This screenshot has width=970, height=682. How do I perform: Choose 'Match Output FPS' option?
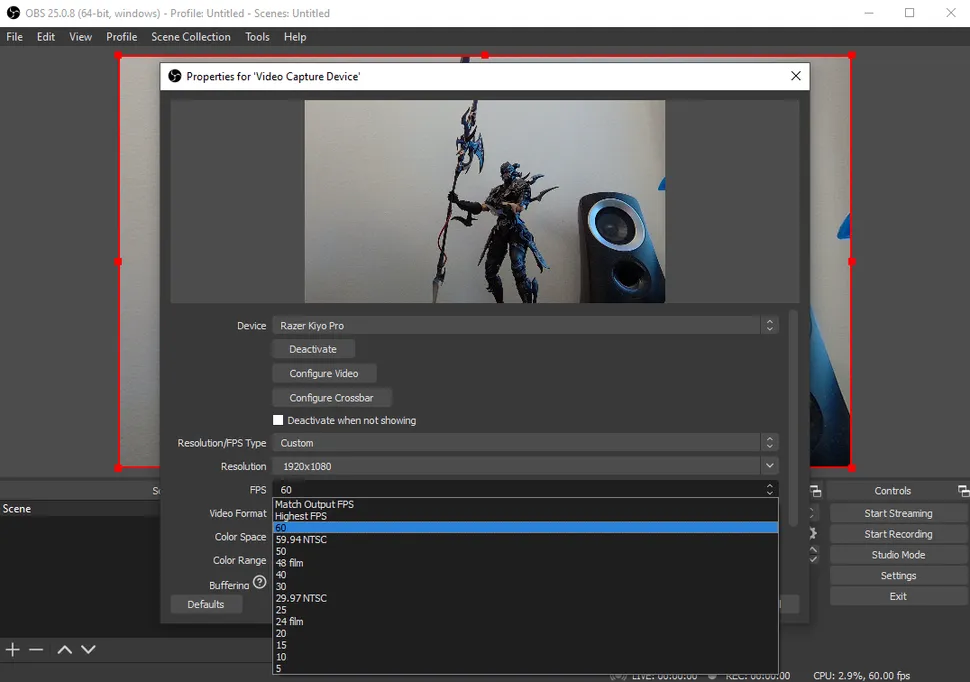click(x=315, y=505)
